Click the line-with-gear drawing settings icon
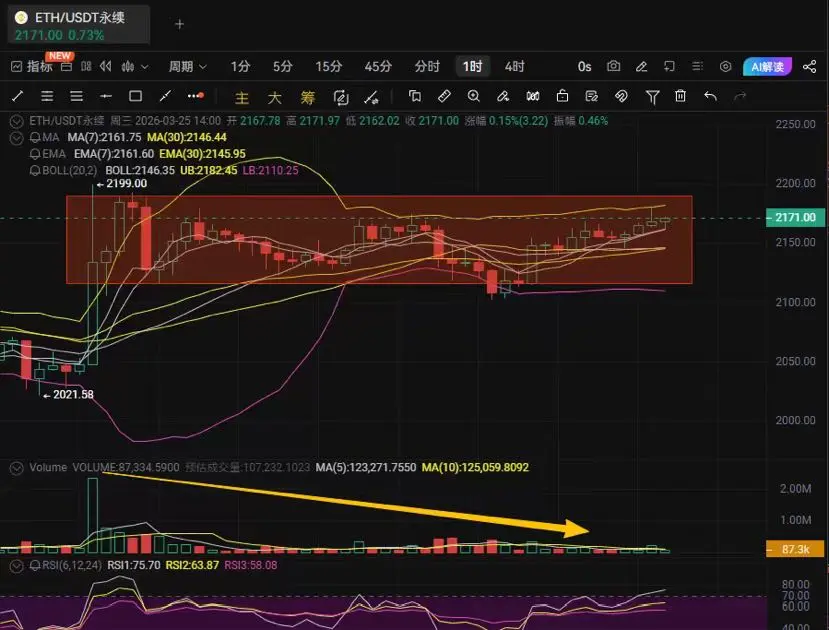The height and width of the screenshot is (630, 829). pyautogui.click(x=372, y=97)
